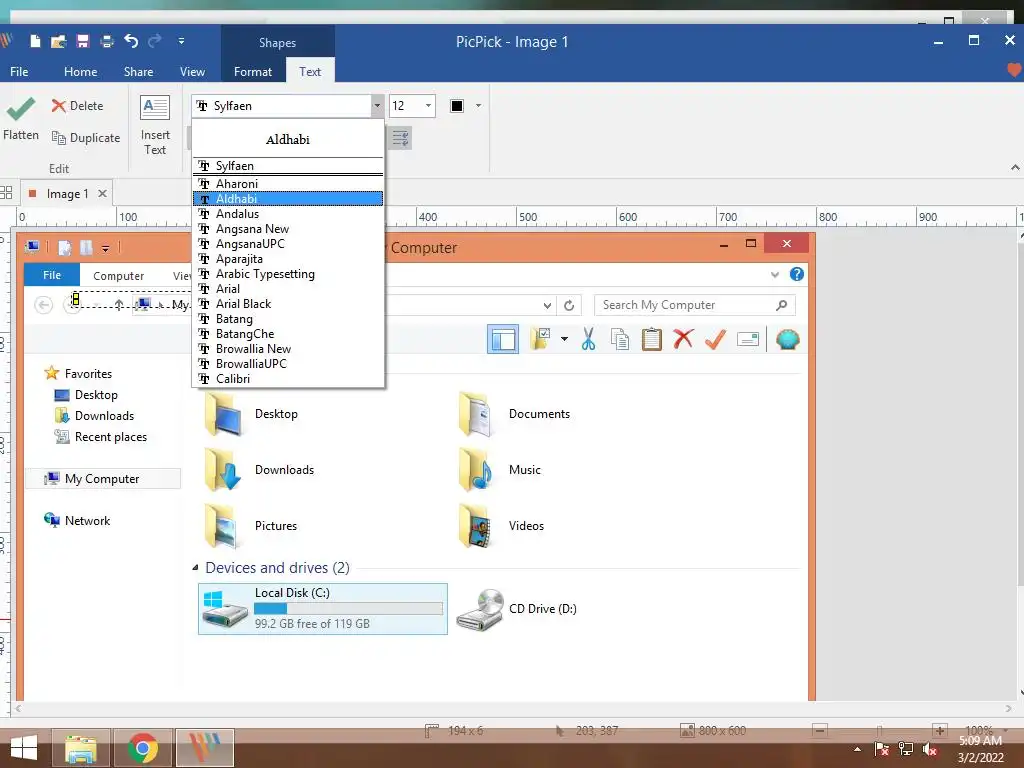Click the network tray icon
This screenshot has width=1024, height=768.
(x=906, y=750)
